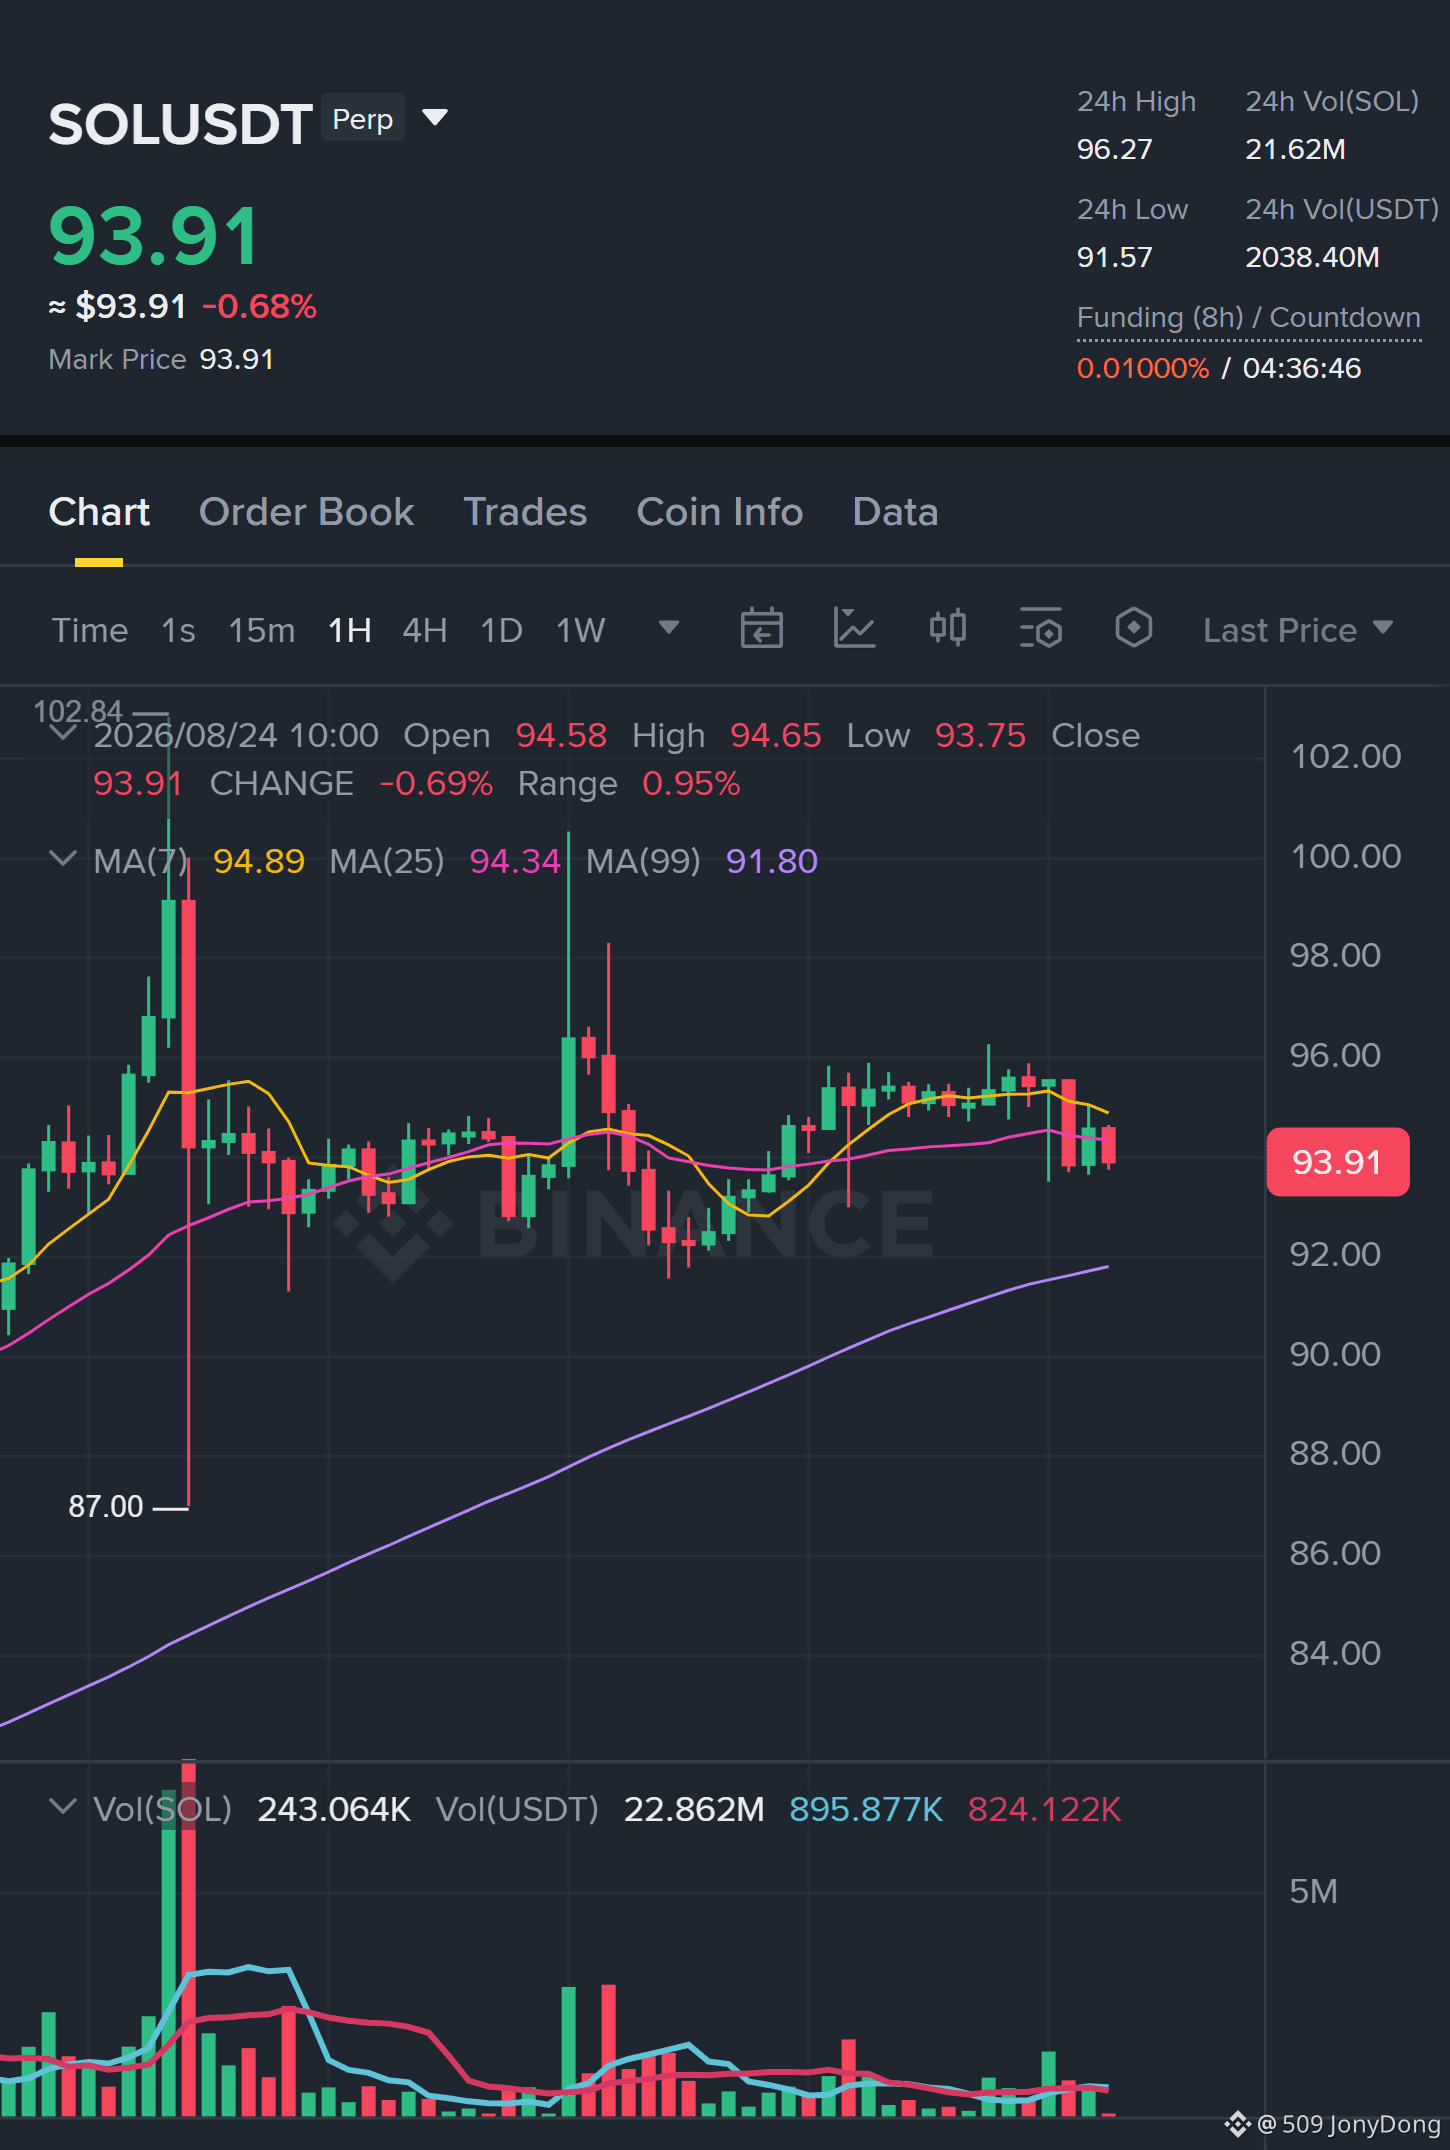Tap the Vol(SOL) value 243.064K
This screenshot has height=2150, width=1450.
coord(334,1809)
